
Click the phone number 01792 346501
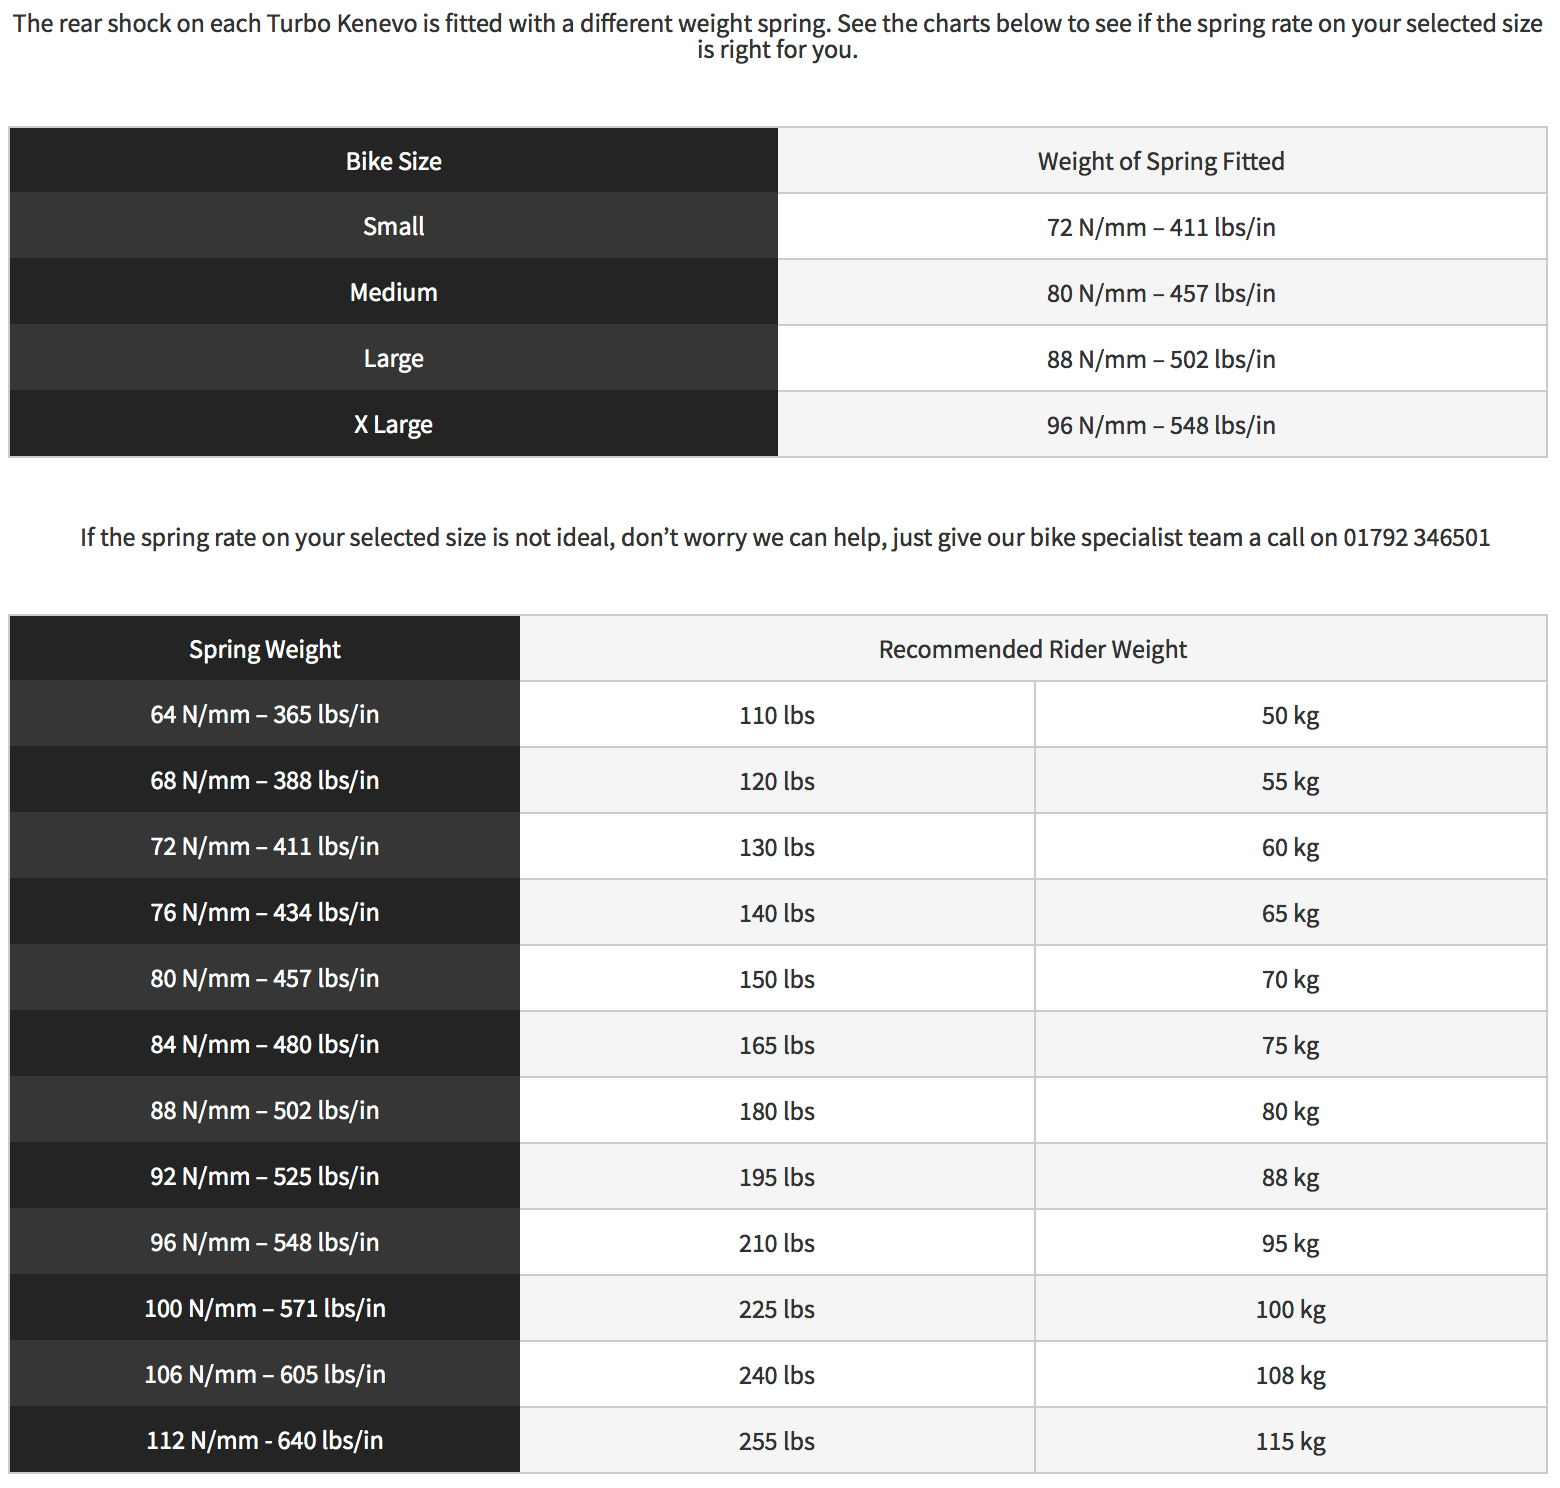1416,538
